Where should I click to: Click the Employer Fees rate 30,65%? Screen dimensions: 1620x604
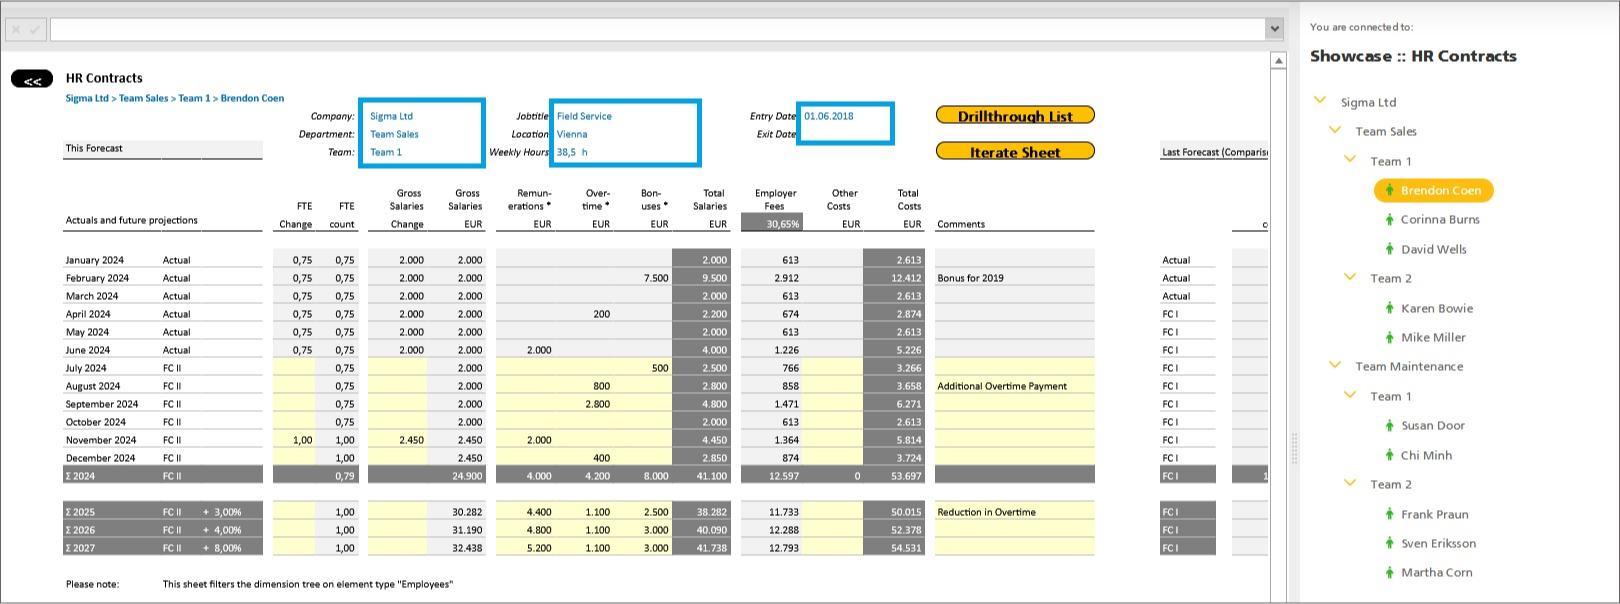[771, 224]
